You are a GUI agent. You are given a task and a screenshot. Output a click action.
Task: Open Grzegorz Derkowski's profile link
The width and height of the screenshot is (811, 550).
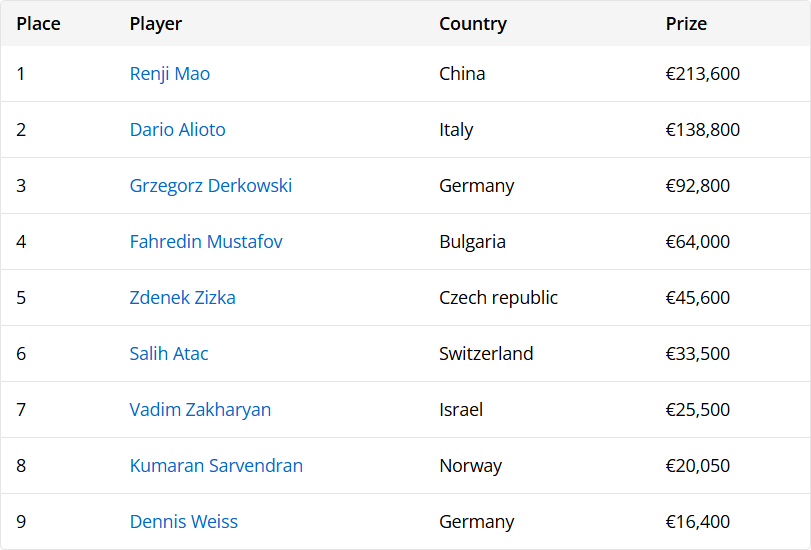pyautogui.click(x=211, y=186)
